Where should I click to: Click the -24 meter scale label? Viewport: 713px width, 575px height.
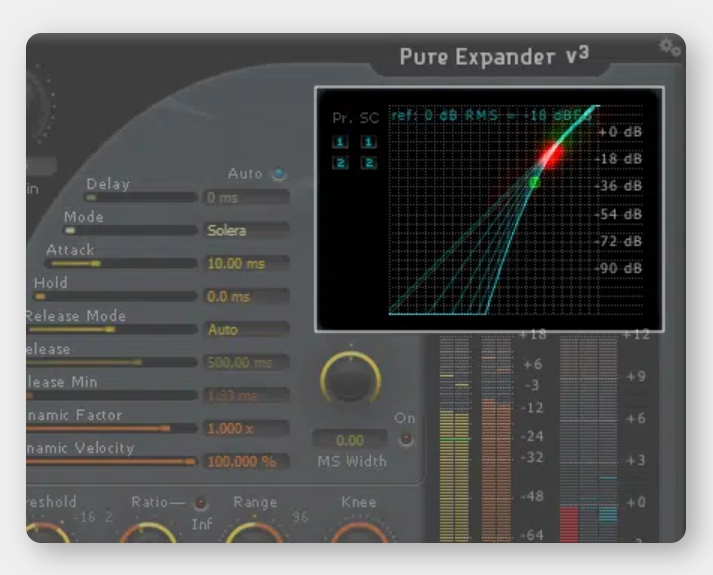tap(532, 436)
